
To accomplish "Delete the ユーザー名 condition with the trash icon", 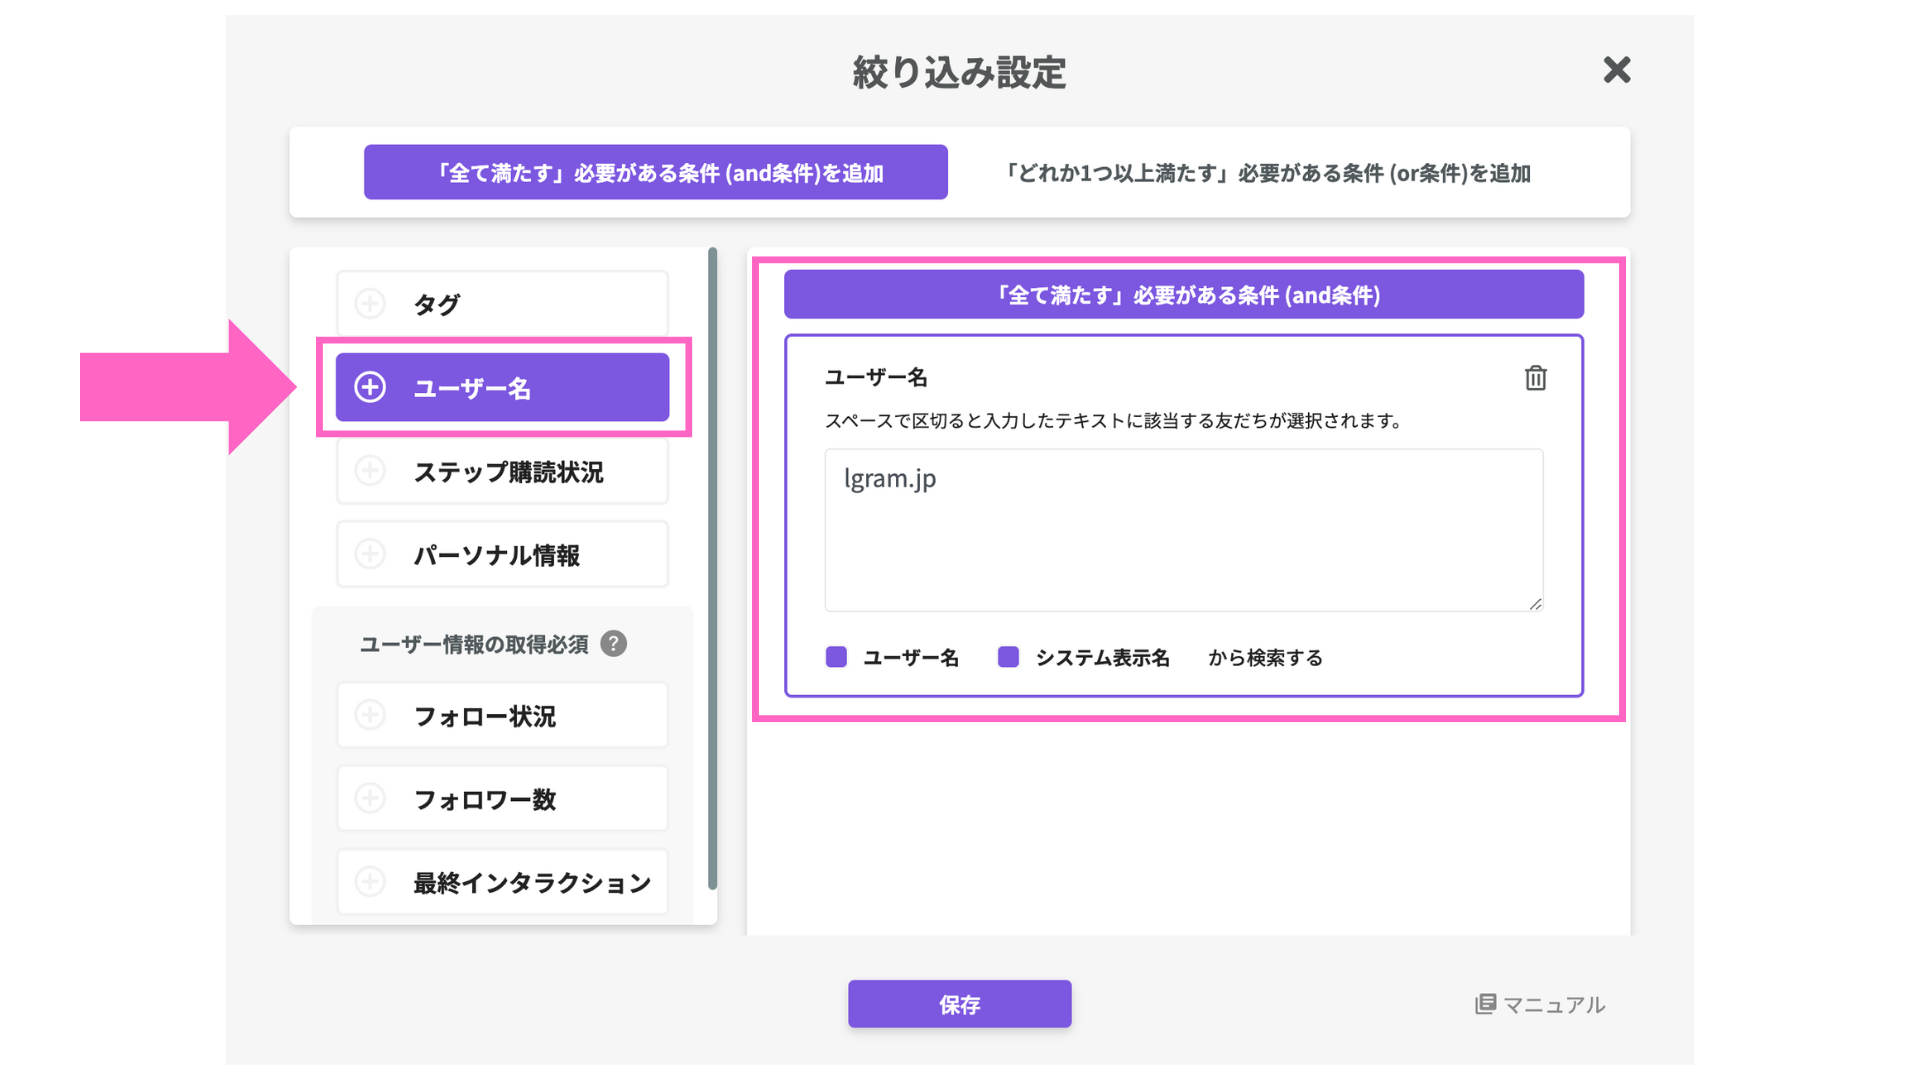I will click(x=1535, y=378).
